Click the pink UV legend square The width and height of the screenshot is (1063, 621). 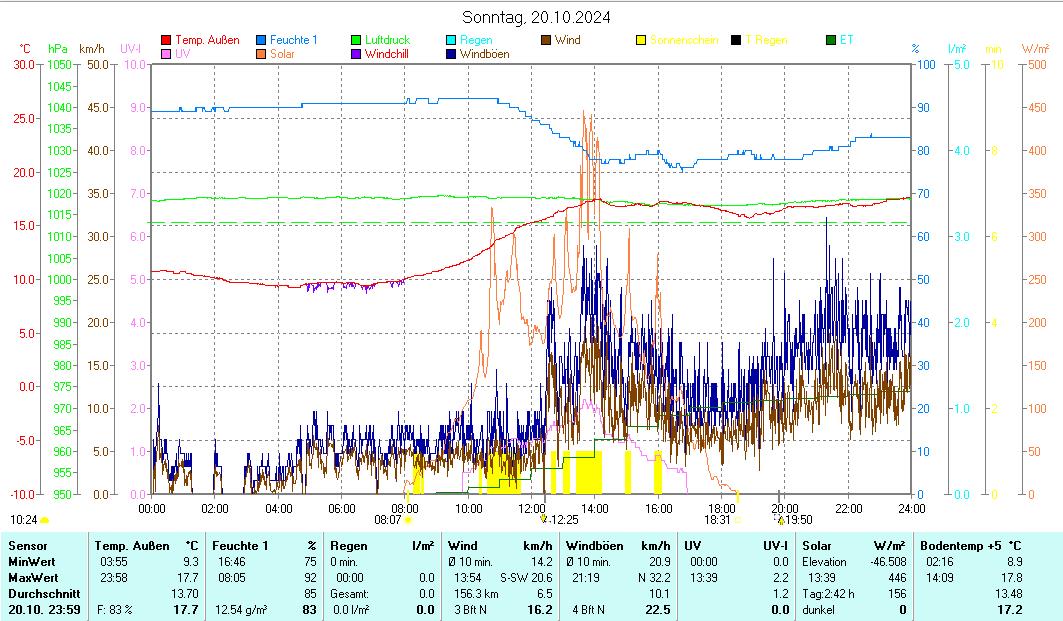point(166,54)
